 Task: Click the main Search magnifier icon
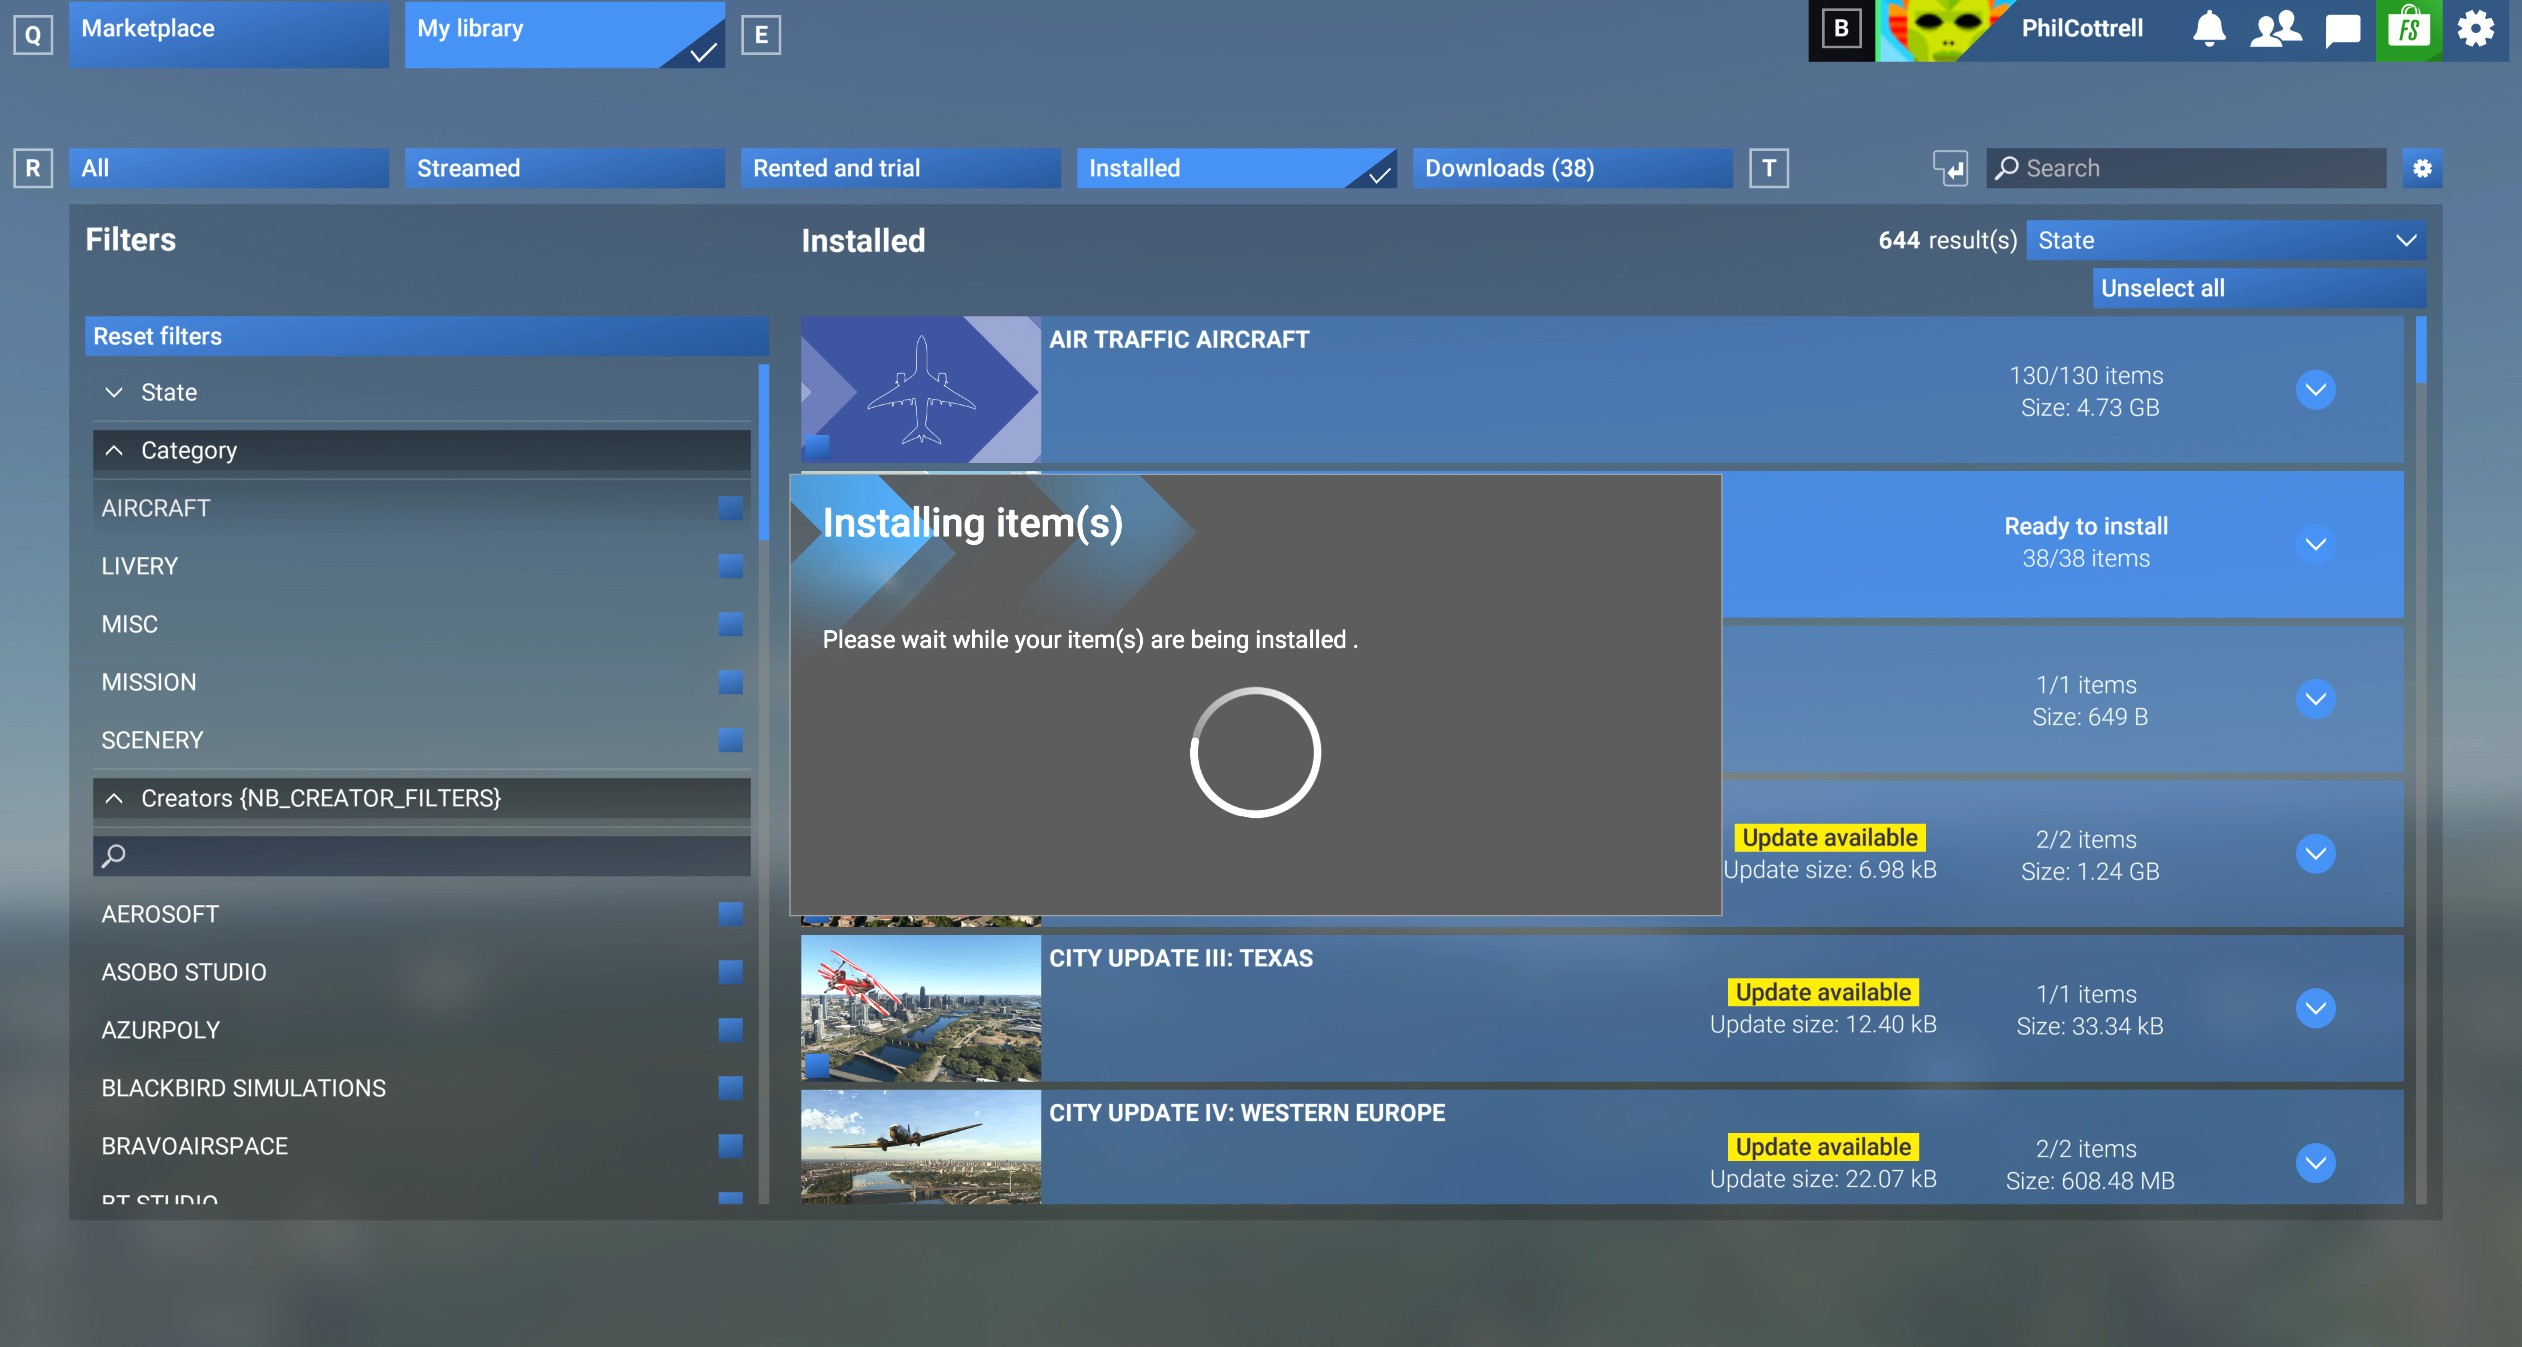click(x=2006, y=168)
